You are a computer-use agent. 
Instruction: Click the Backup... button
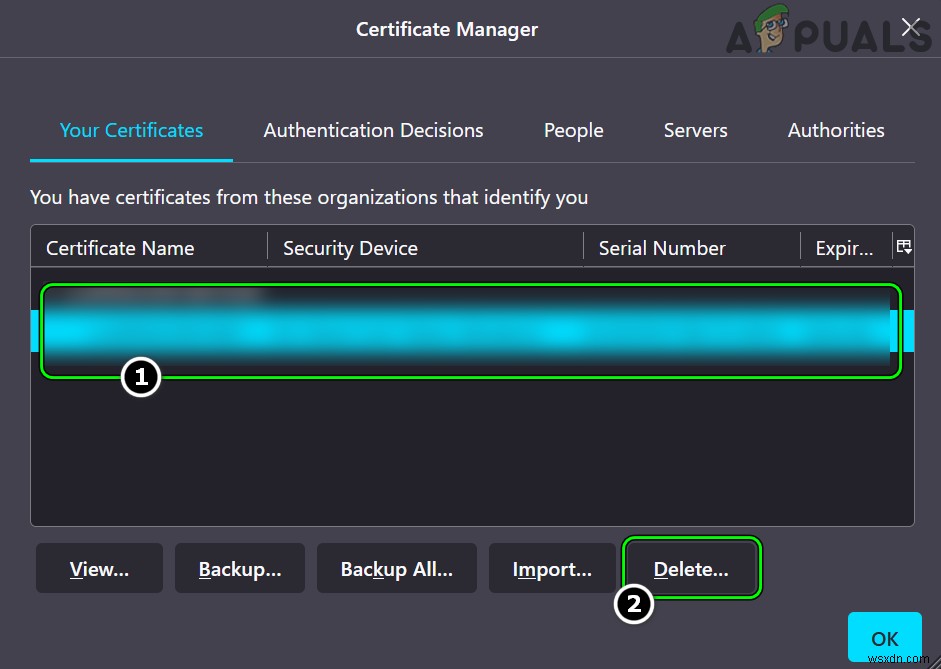click(239, 568)
